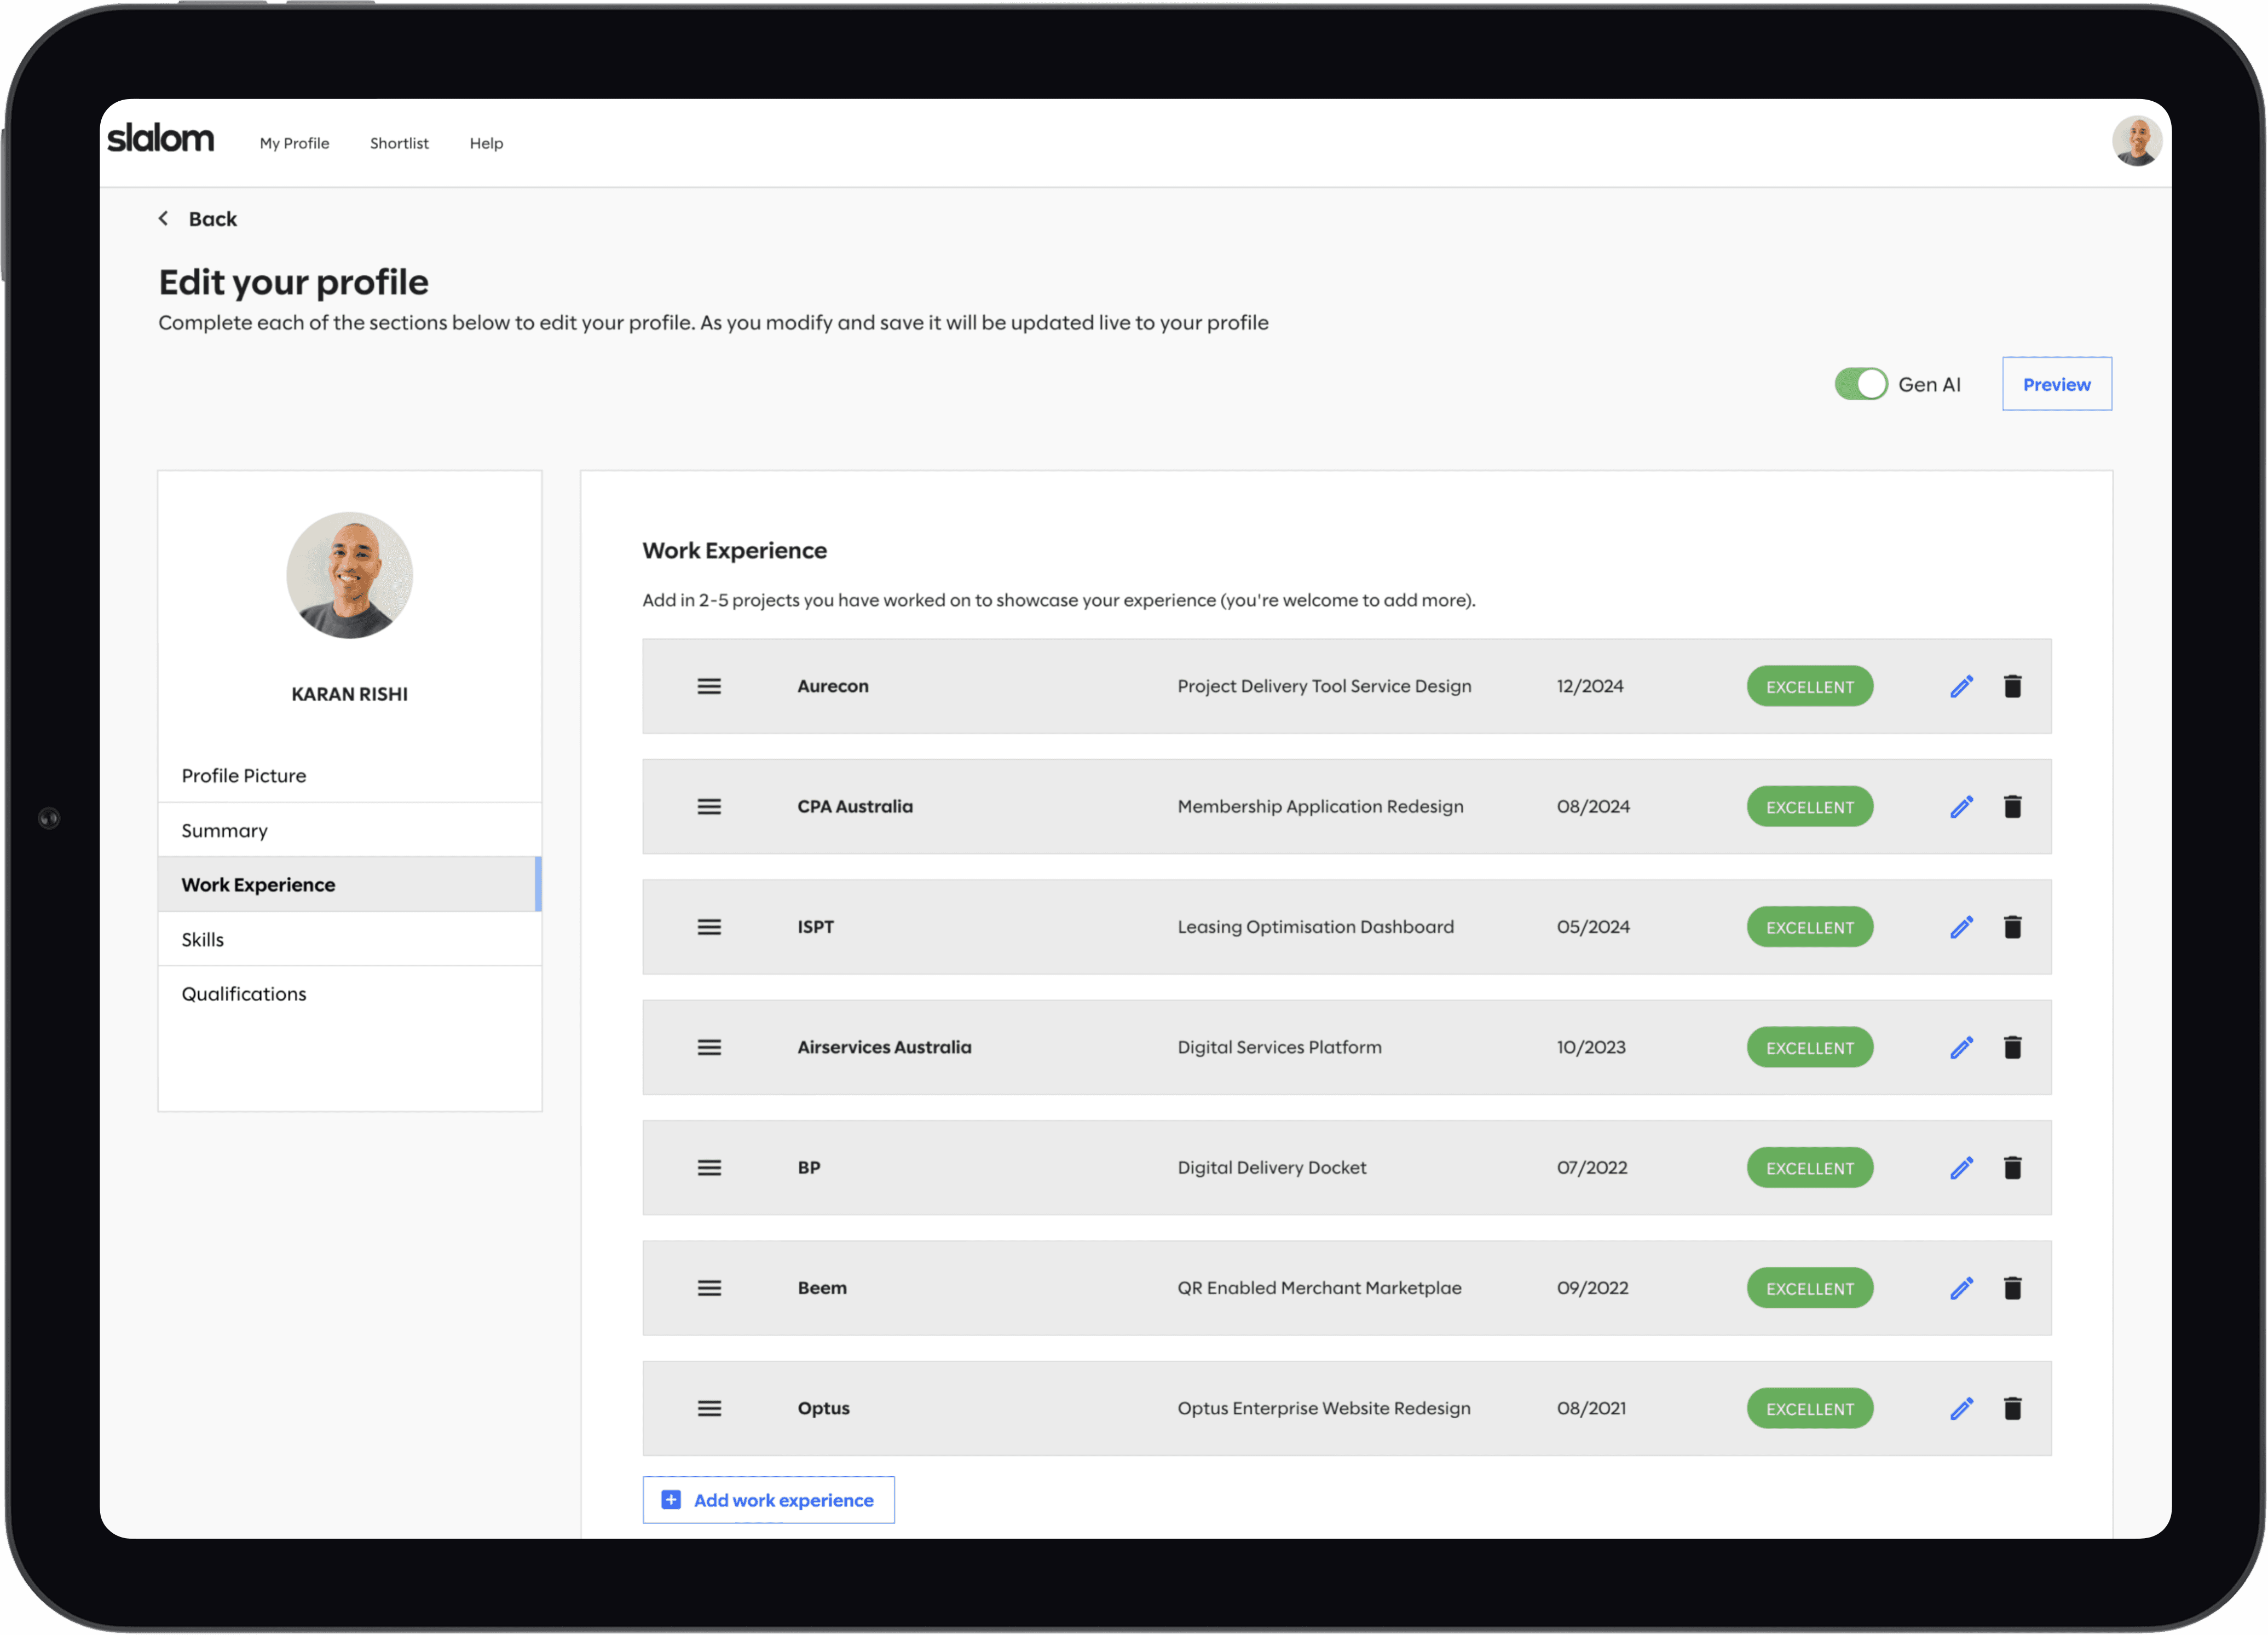Edit the Aurecon work experience entry

[1961, 686]
